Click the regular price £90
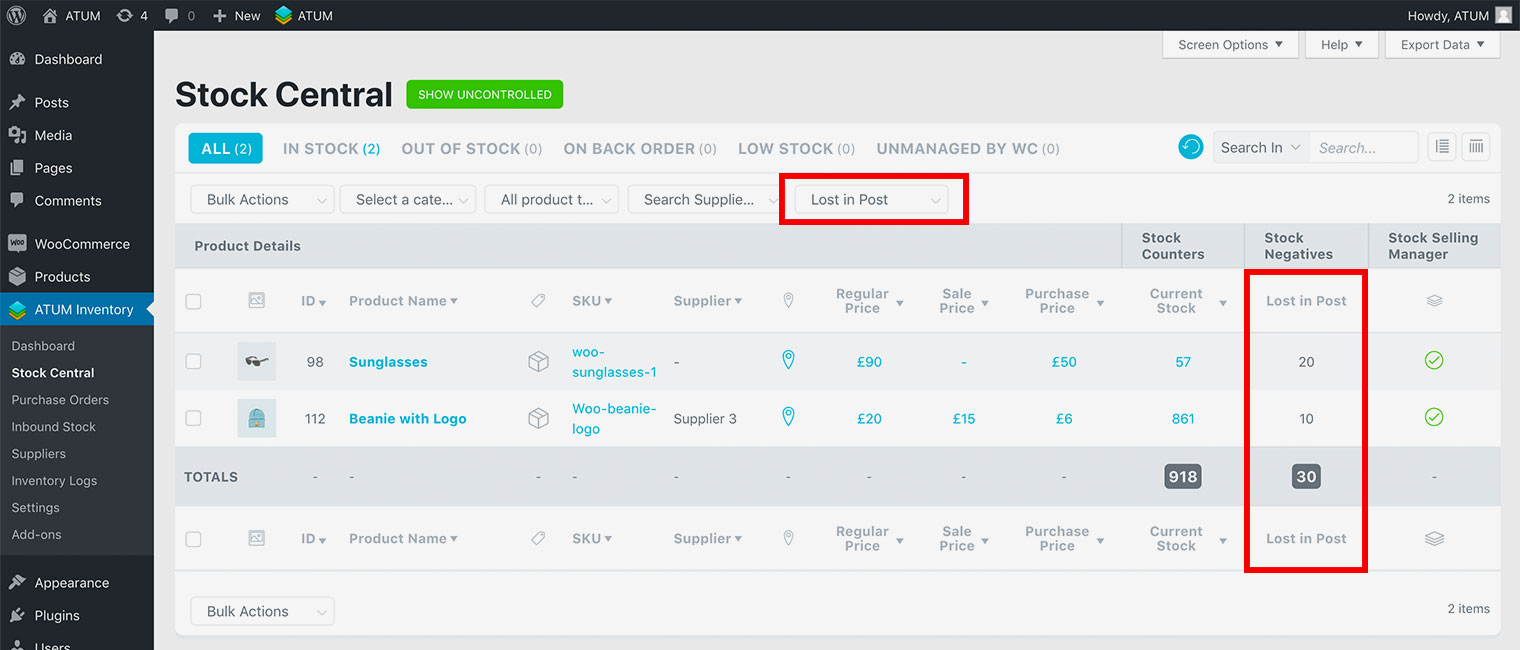 [x=869, y=362]
